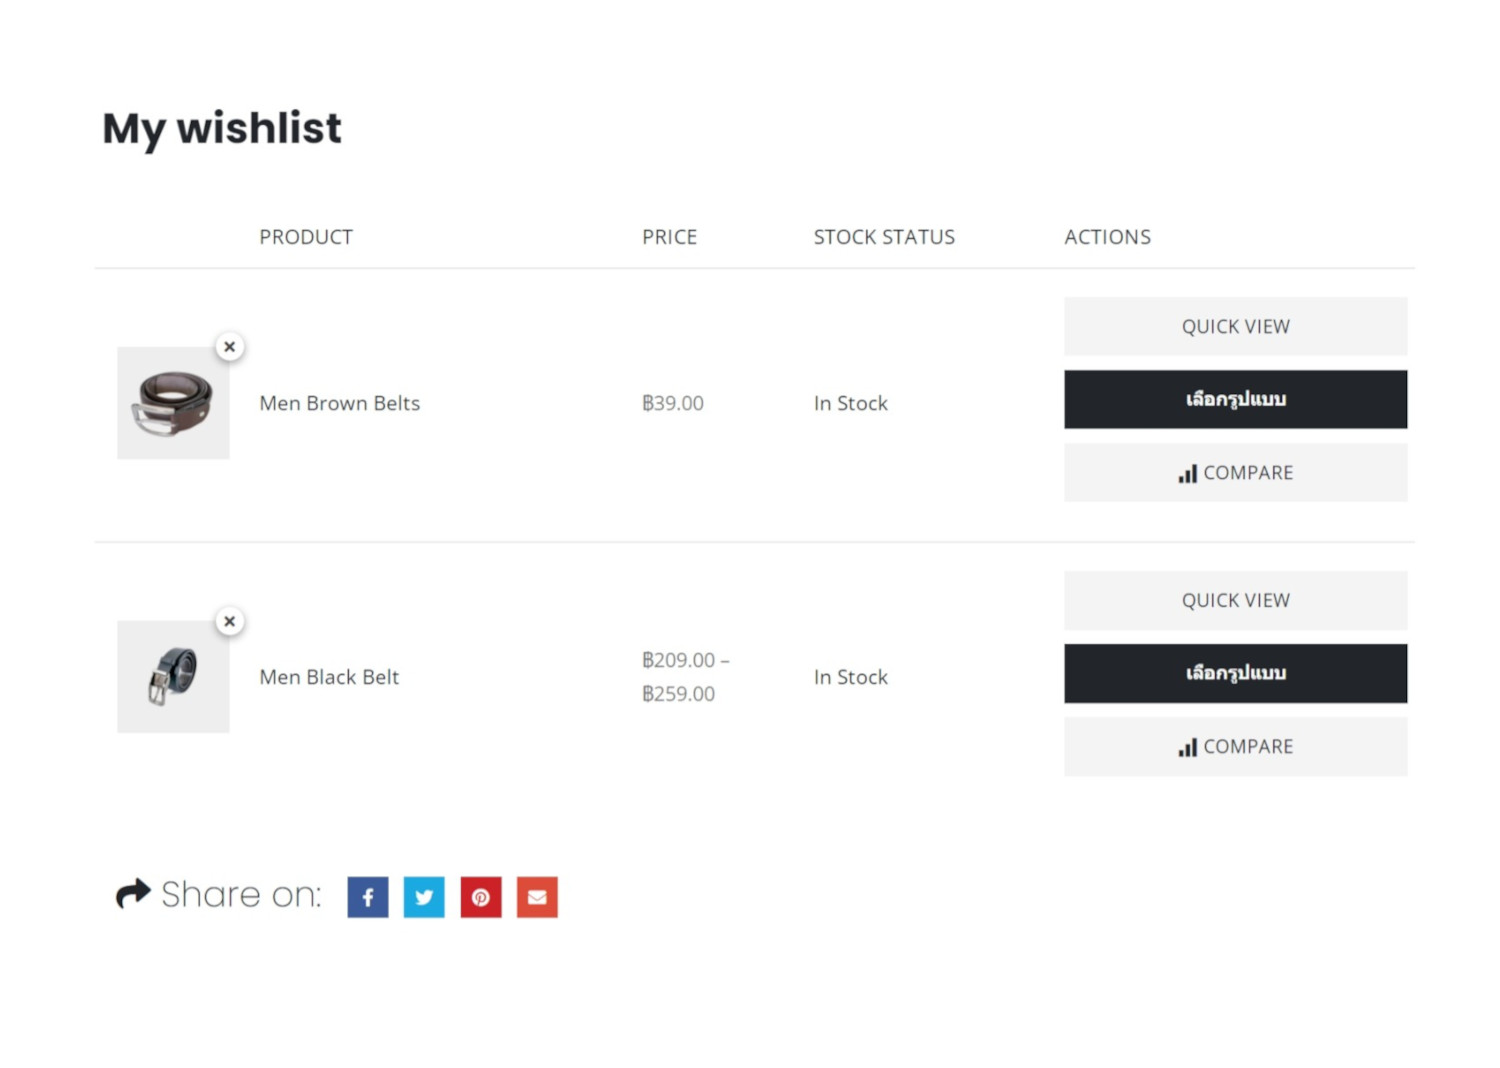Viewport: 1500px width, 1068px height.
Task: Remove Men Brown Belts from wishlist
Action: tap(229, 347)
